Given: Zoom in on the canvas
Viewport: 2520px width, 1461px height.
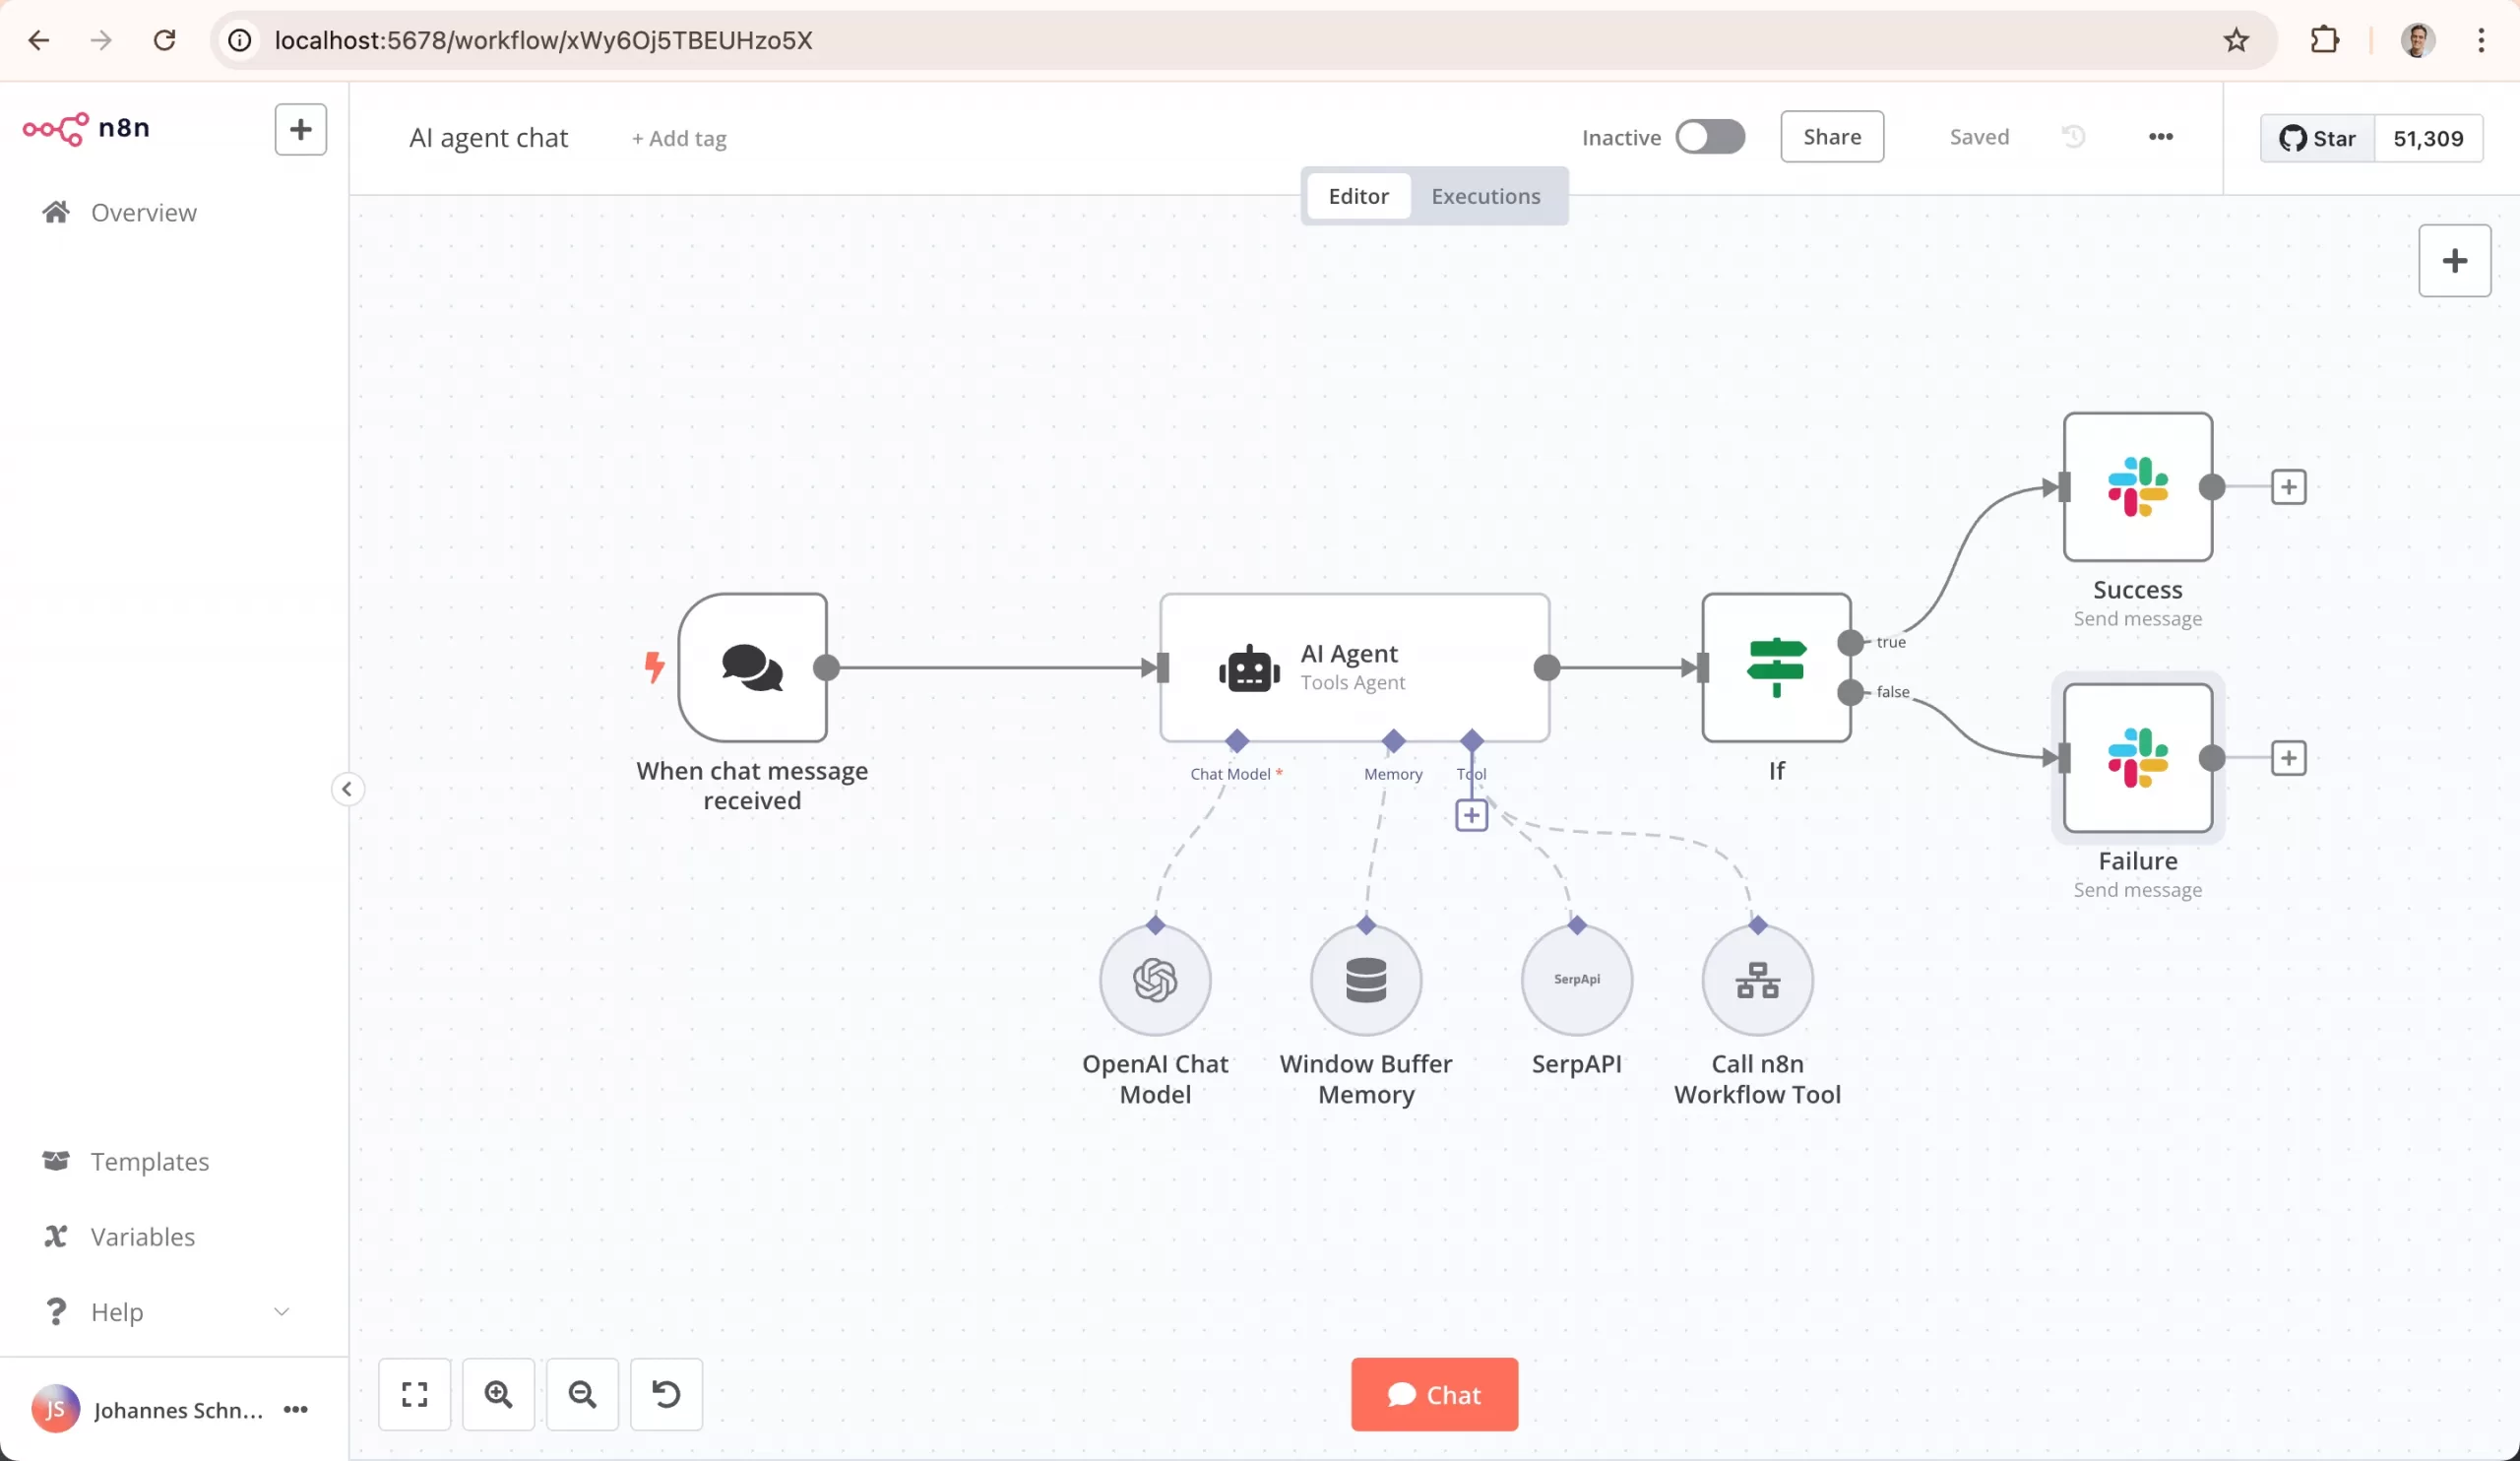Looking at the screenshot, I should (x=498, y=1394).
